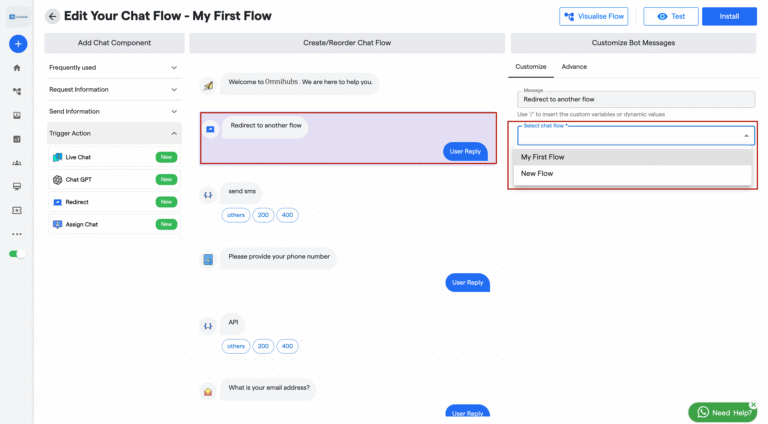768x424 pixels.
Task: Click the braces icon beside API message
Action: pos(208,326)
